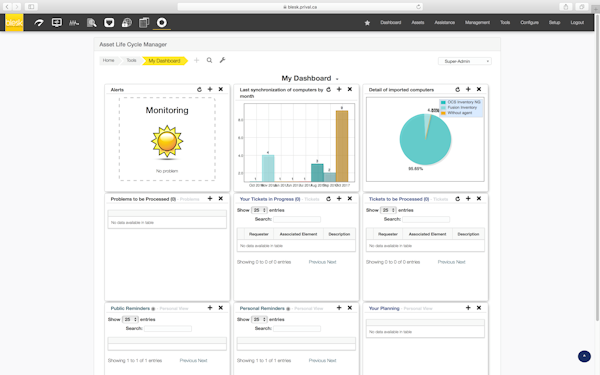Close the Your Tickets in Progress widget
The image size is (600, 375).
(x=350, y=199)
